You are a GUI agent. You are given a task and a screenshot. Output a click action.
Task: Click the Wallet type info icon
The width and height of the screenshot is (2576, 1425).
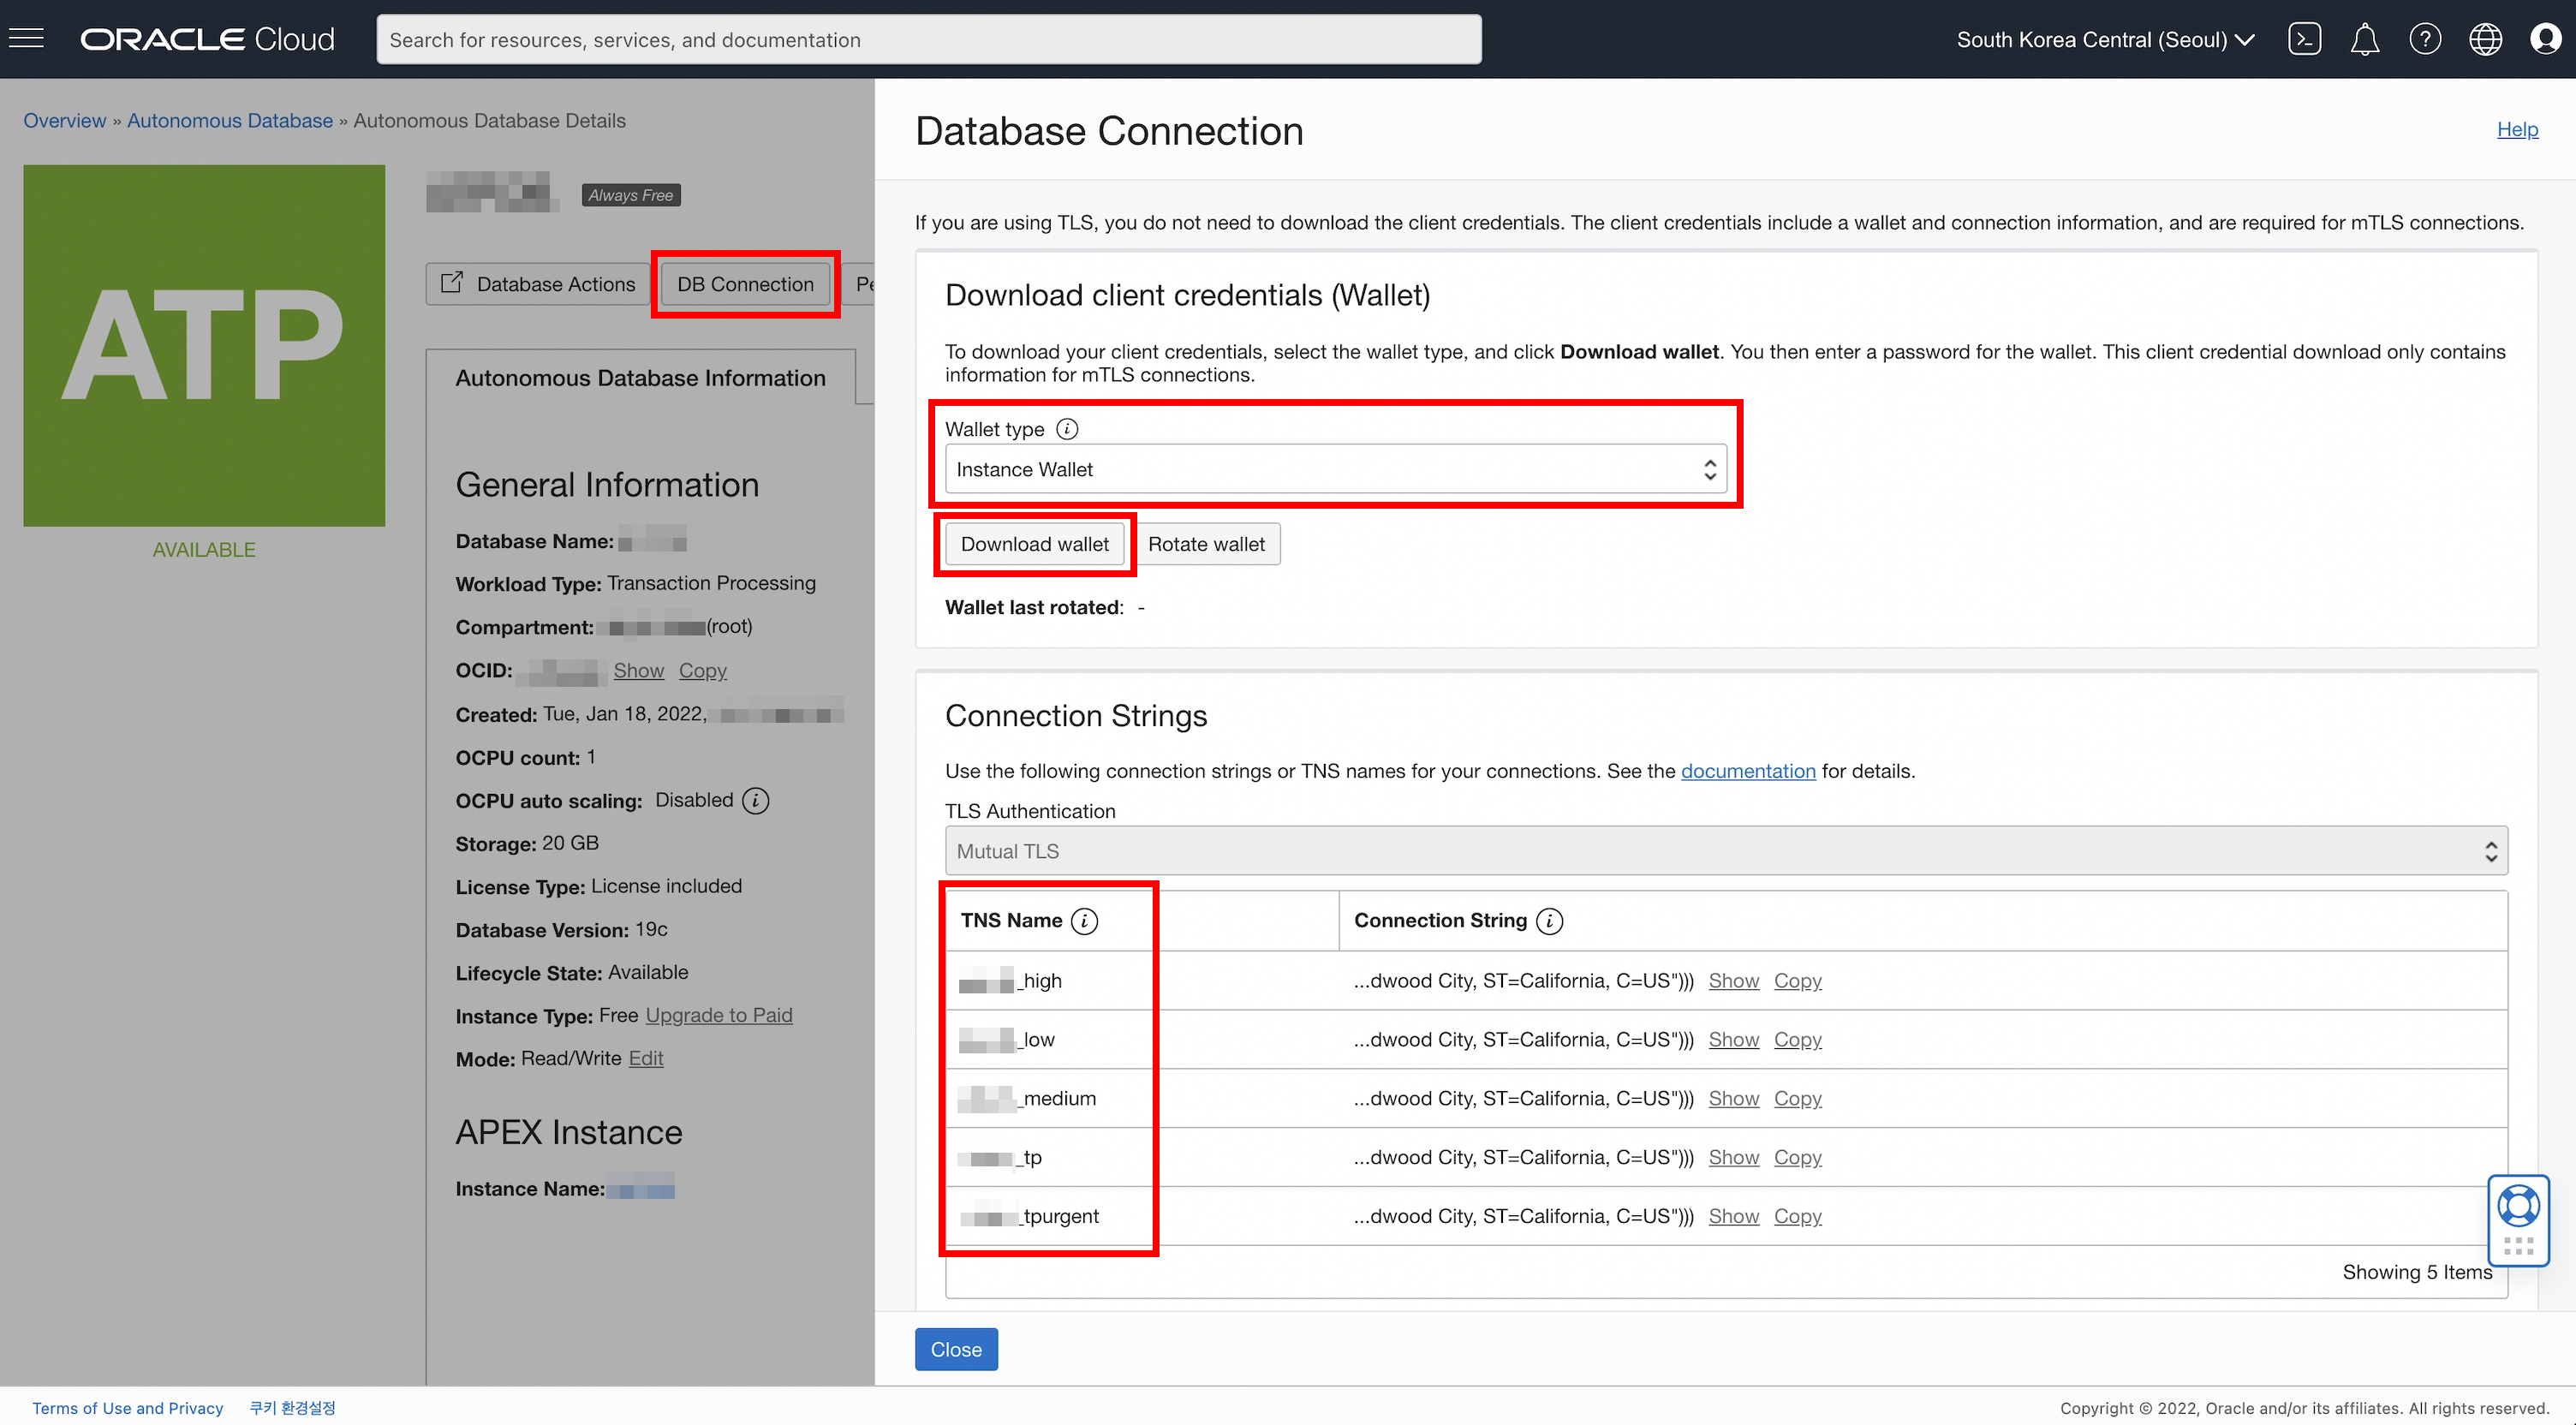click(x=1067, y=429)
